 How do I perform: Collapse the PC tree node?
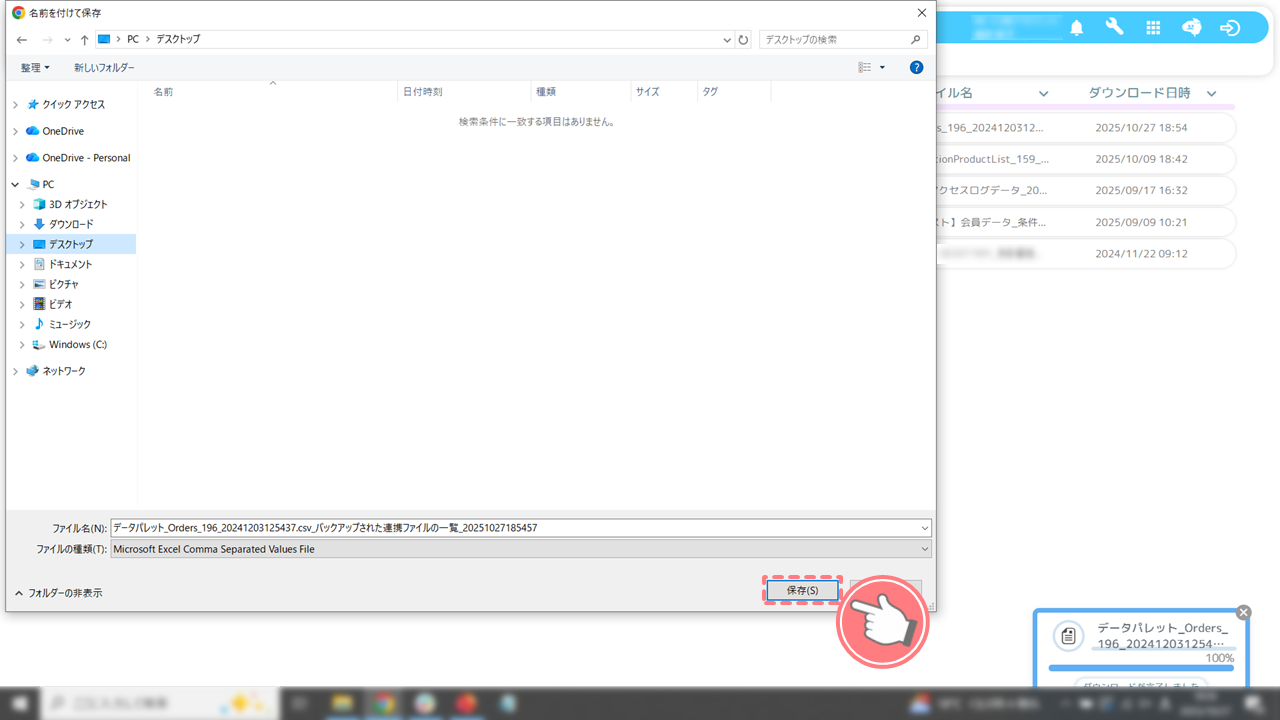pos(15,185)
